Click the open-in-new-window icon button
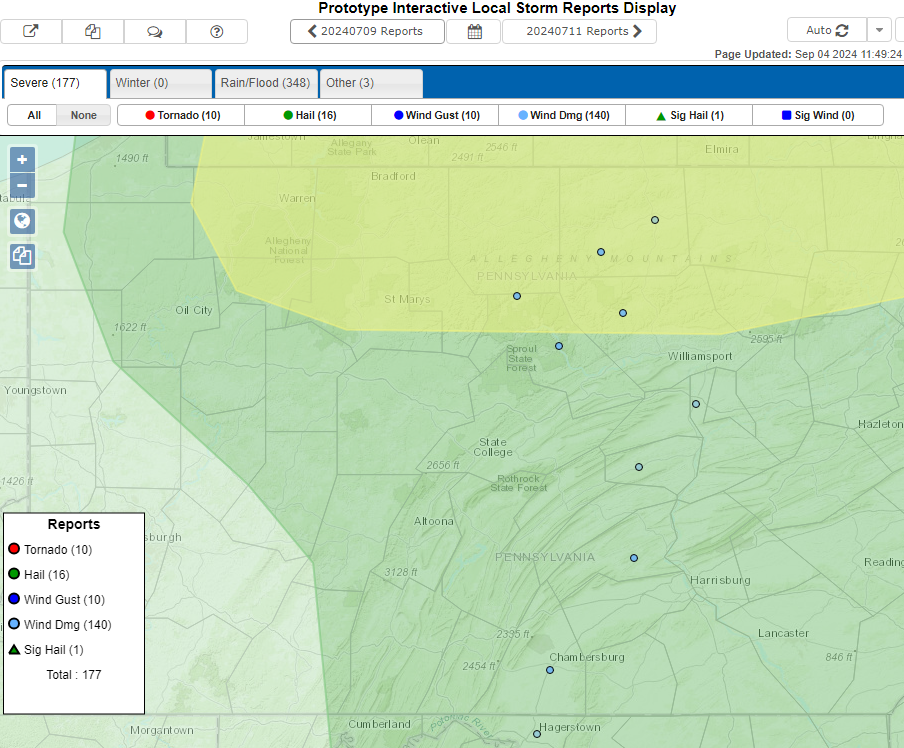904x748 pixels. 31,31
